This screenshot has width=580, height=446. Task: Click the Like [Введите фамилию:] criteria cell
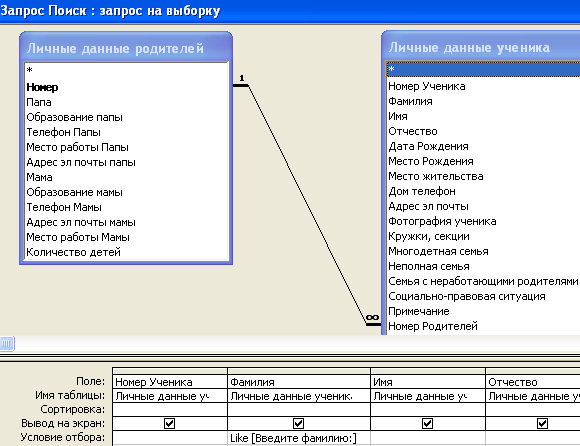299,438
